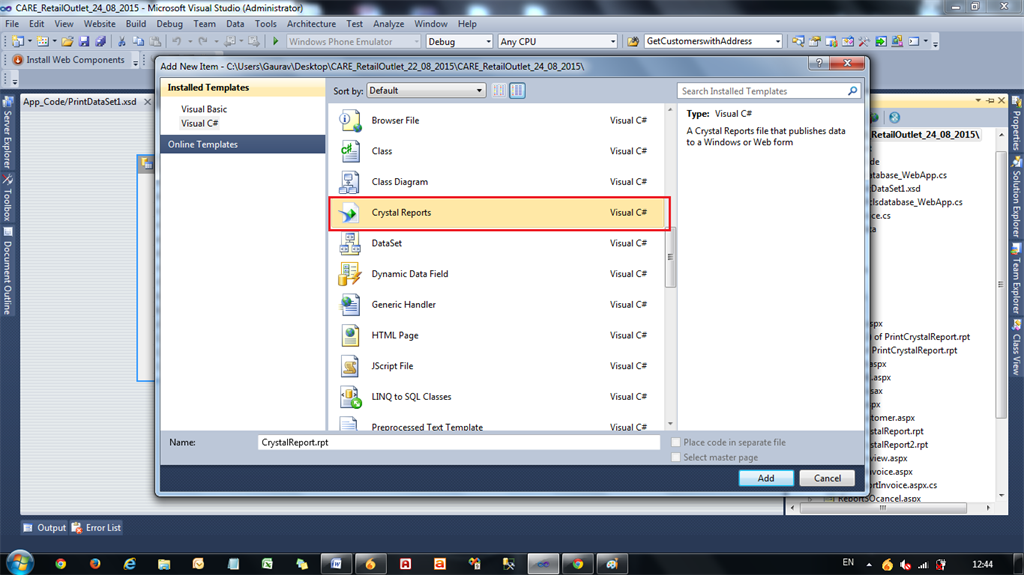Click the Cut scissors toolbar icon
This screenshot has height=575, width=1024.
121,42
